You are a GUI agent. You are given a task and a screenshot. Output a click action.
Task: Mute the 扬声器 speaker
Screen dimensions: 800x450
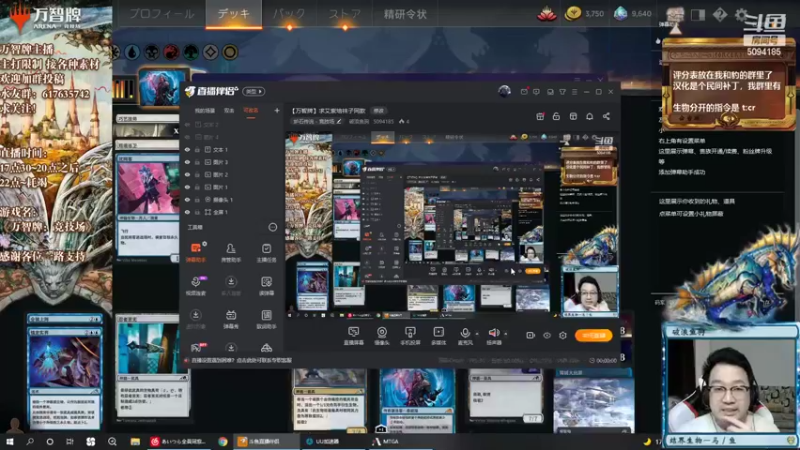pos(493,336)
